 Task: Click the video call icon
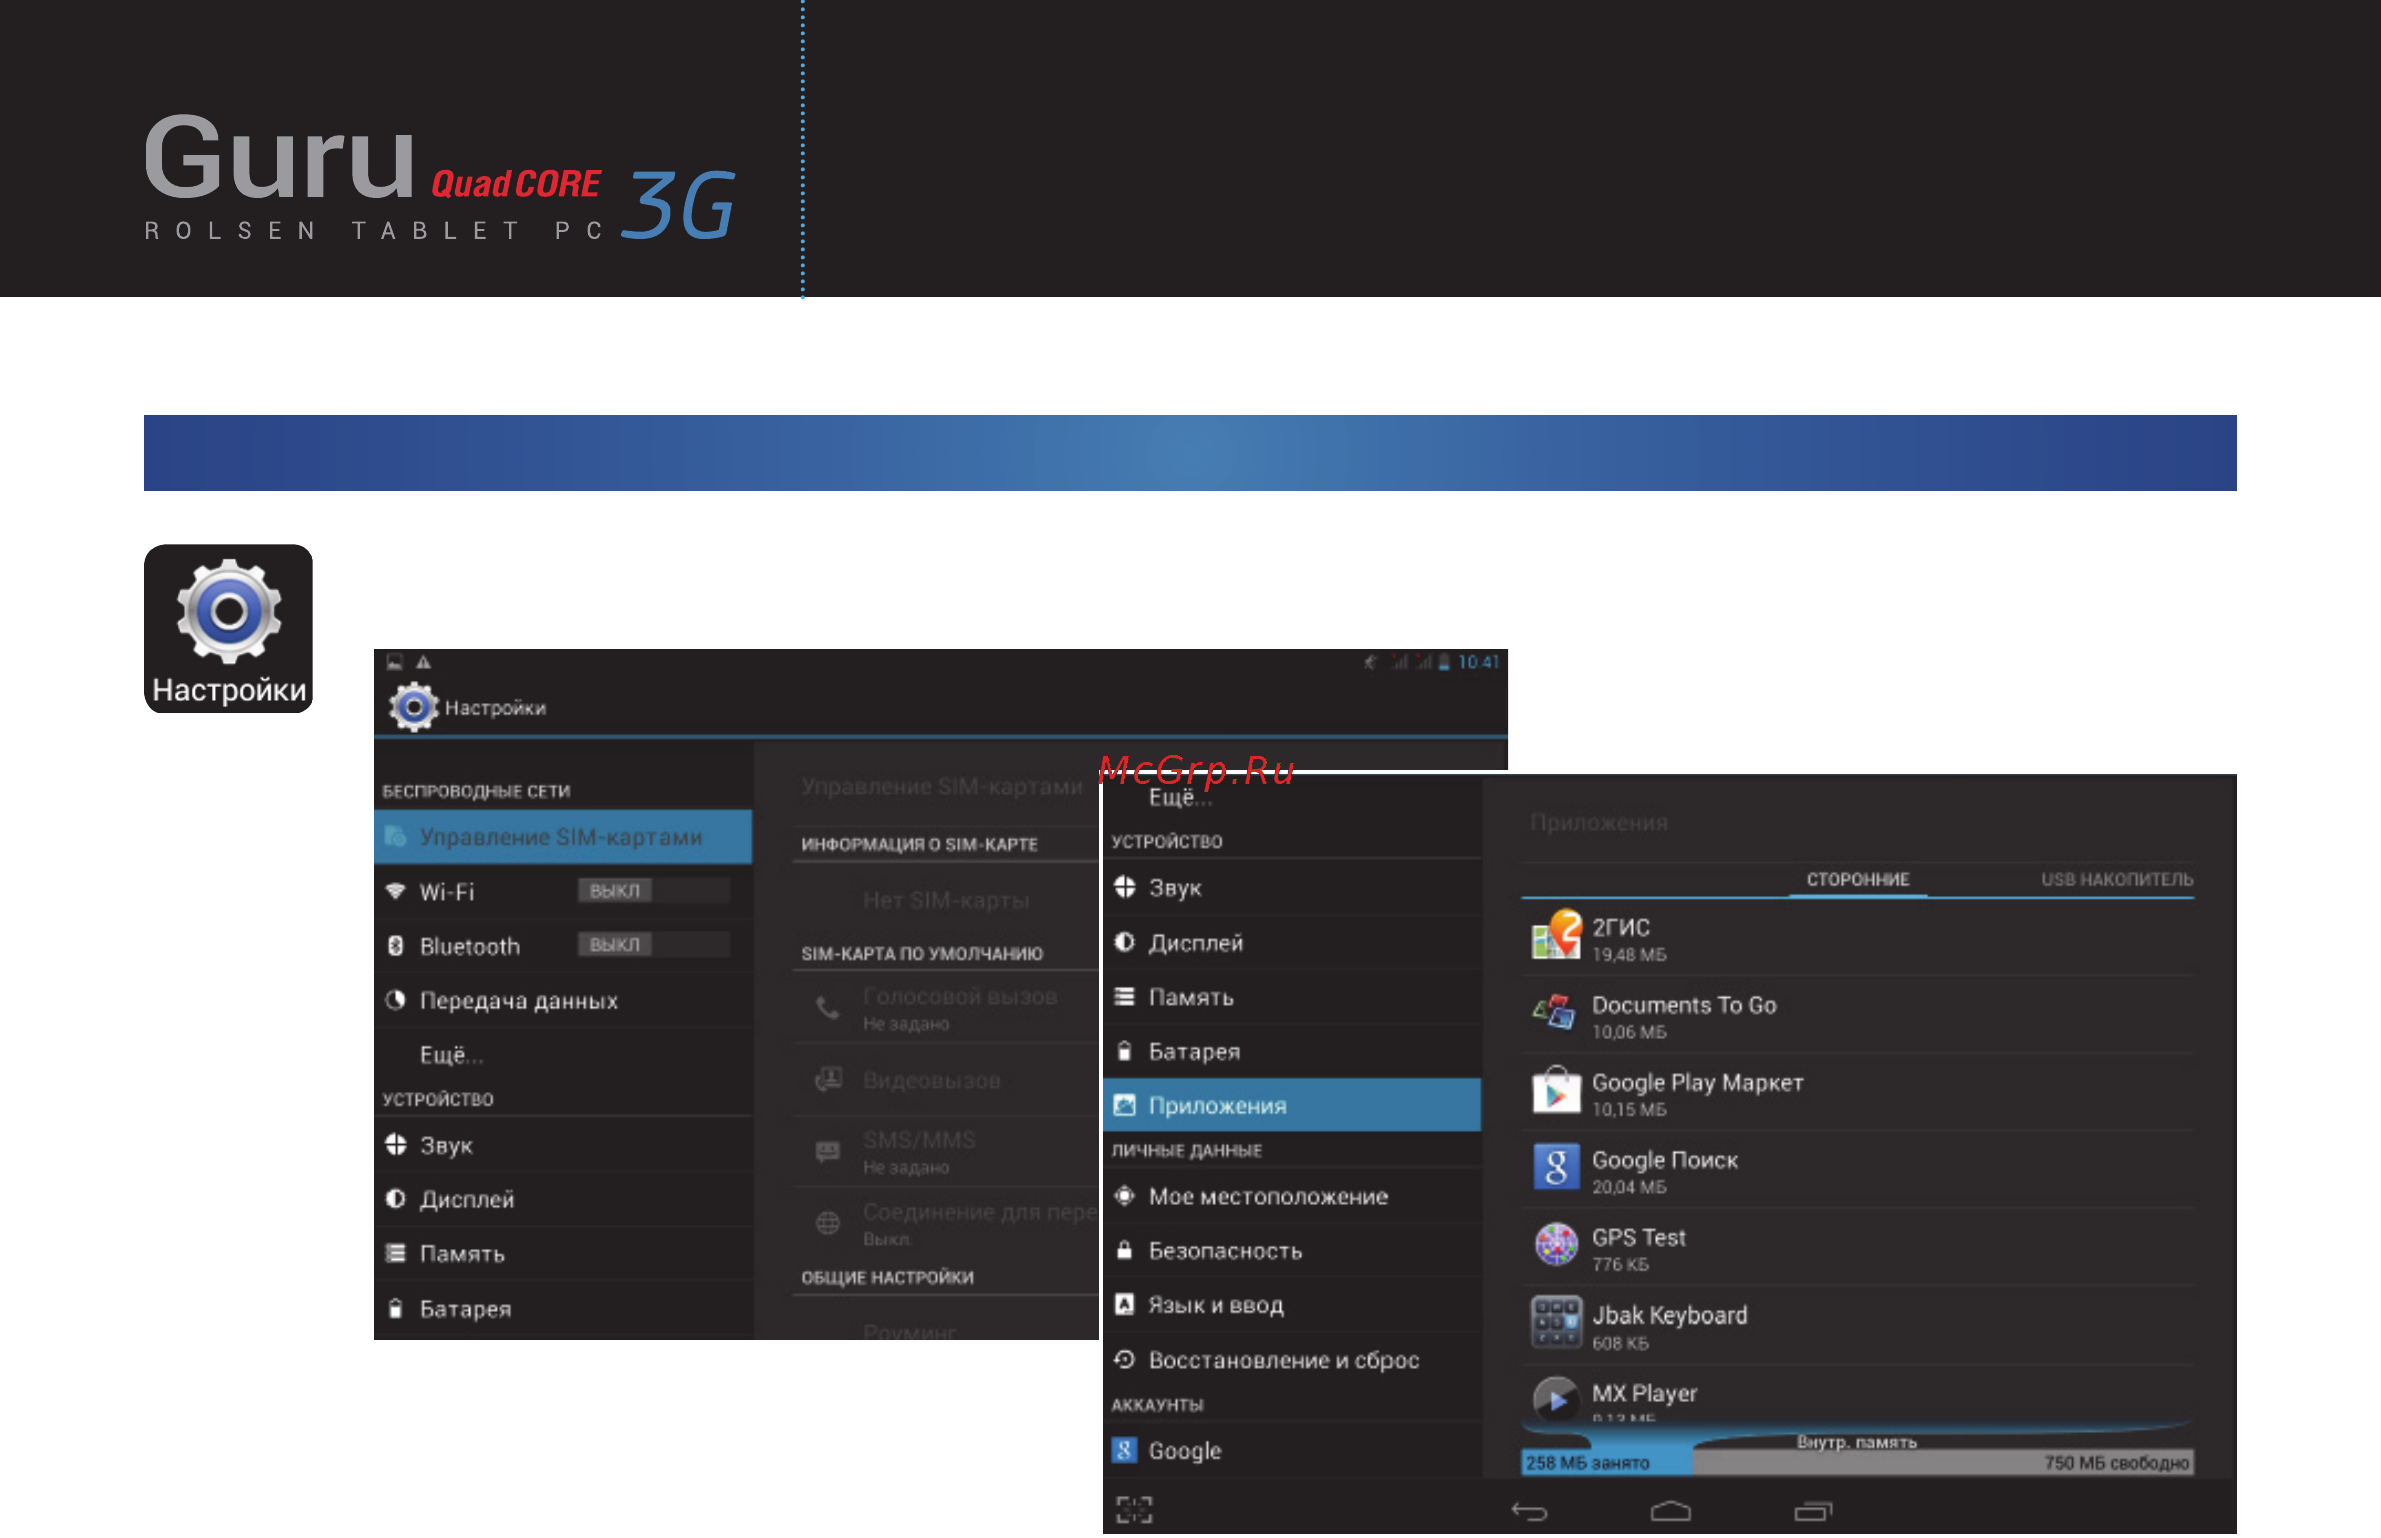pos(828,1080)
